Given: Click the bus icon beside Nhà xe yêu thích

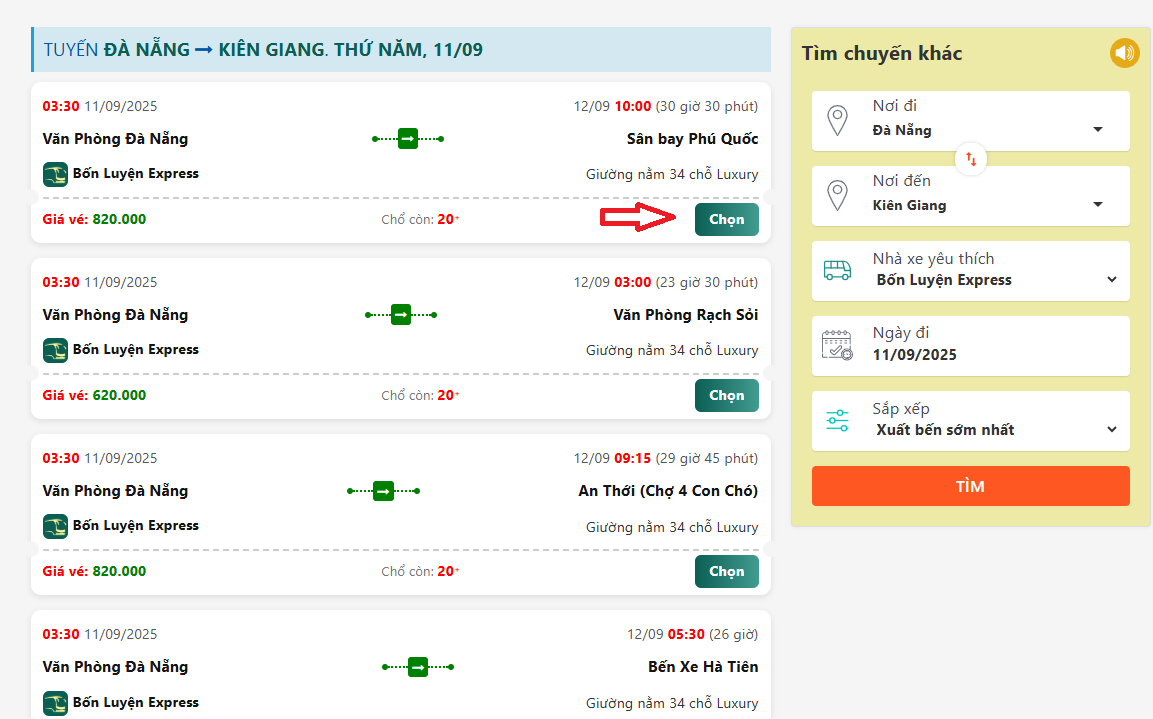Looking at the screenshot, I should coord(837,270).
